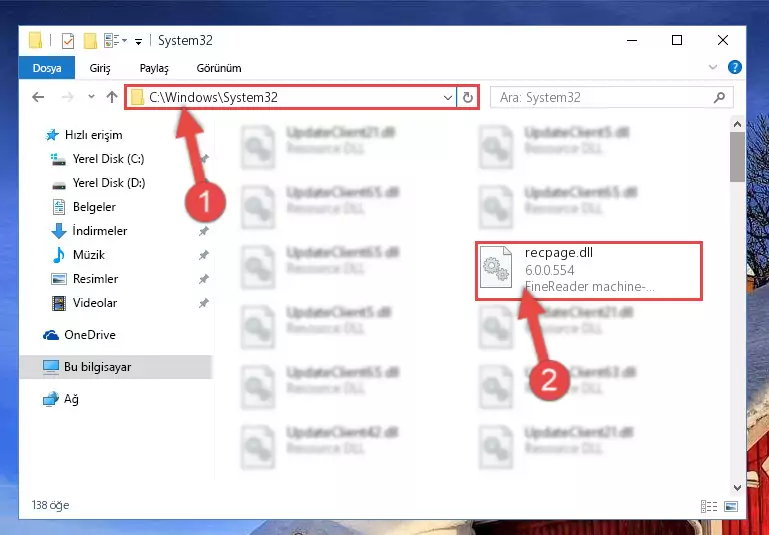Switch to the Görünüm tab
The width and height of the screenshot is (769, 535).
219,68
